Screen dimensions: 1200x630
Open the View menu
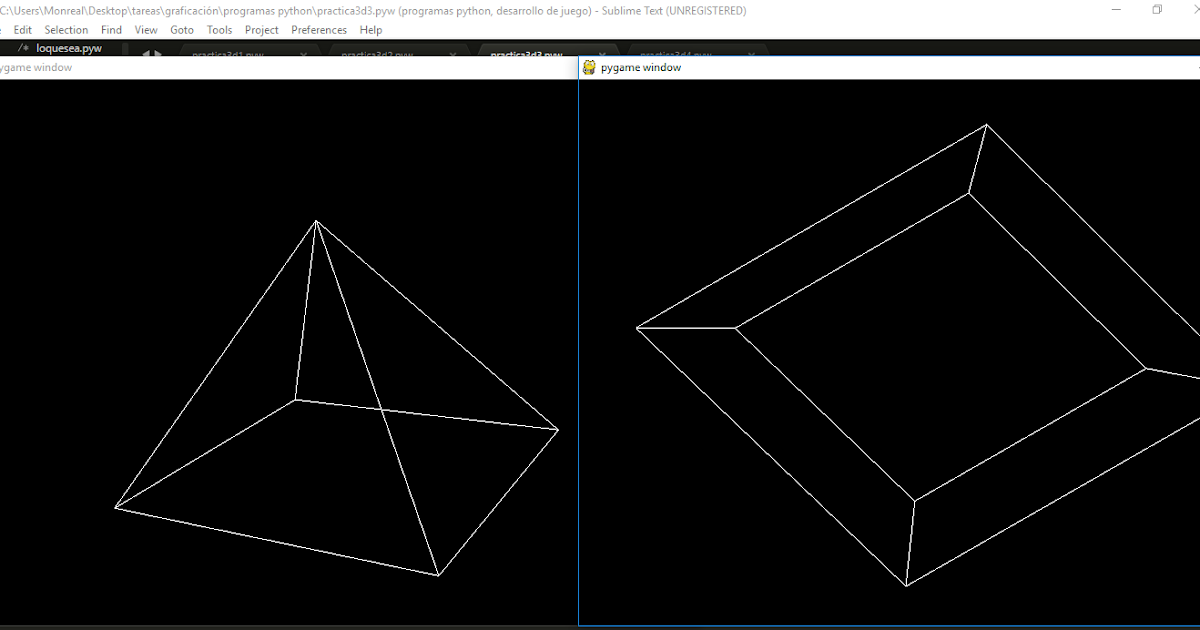(x=146, y=29)
